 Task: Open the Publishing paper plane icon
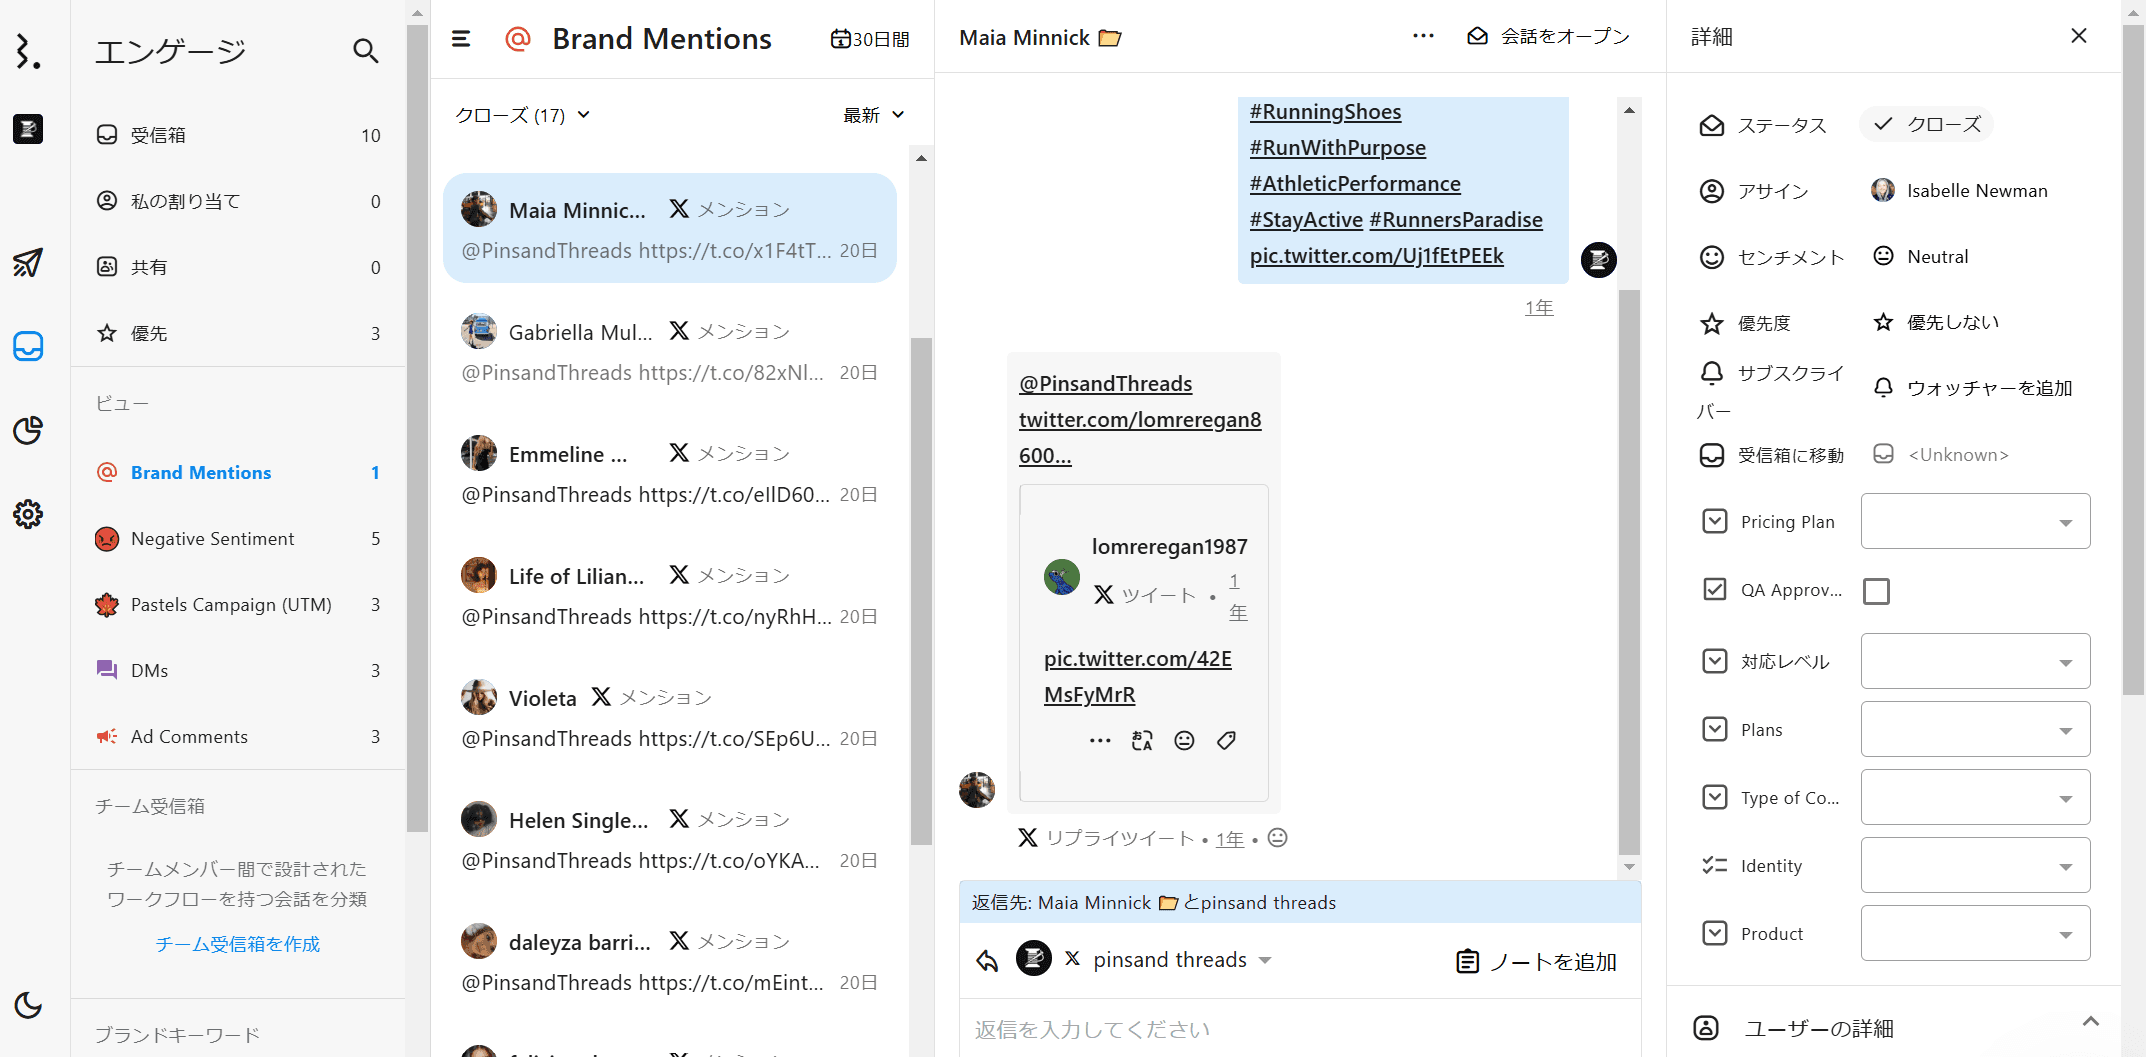click(28, 262)
